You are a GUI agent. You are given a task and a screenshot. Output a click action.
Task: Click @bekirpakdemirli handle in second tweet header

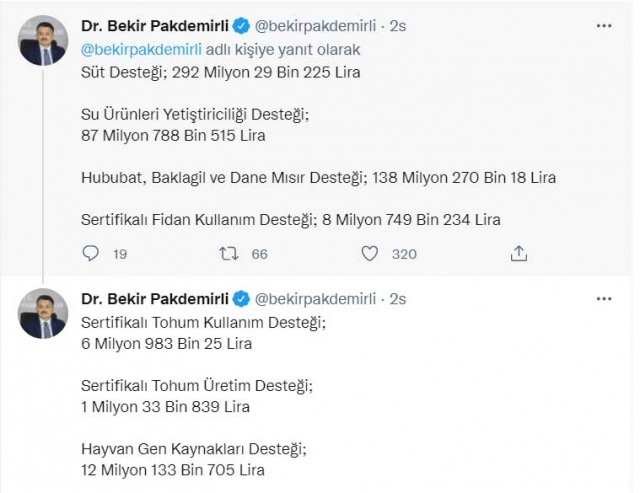[315, 299]
